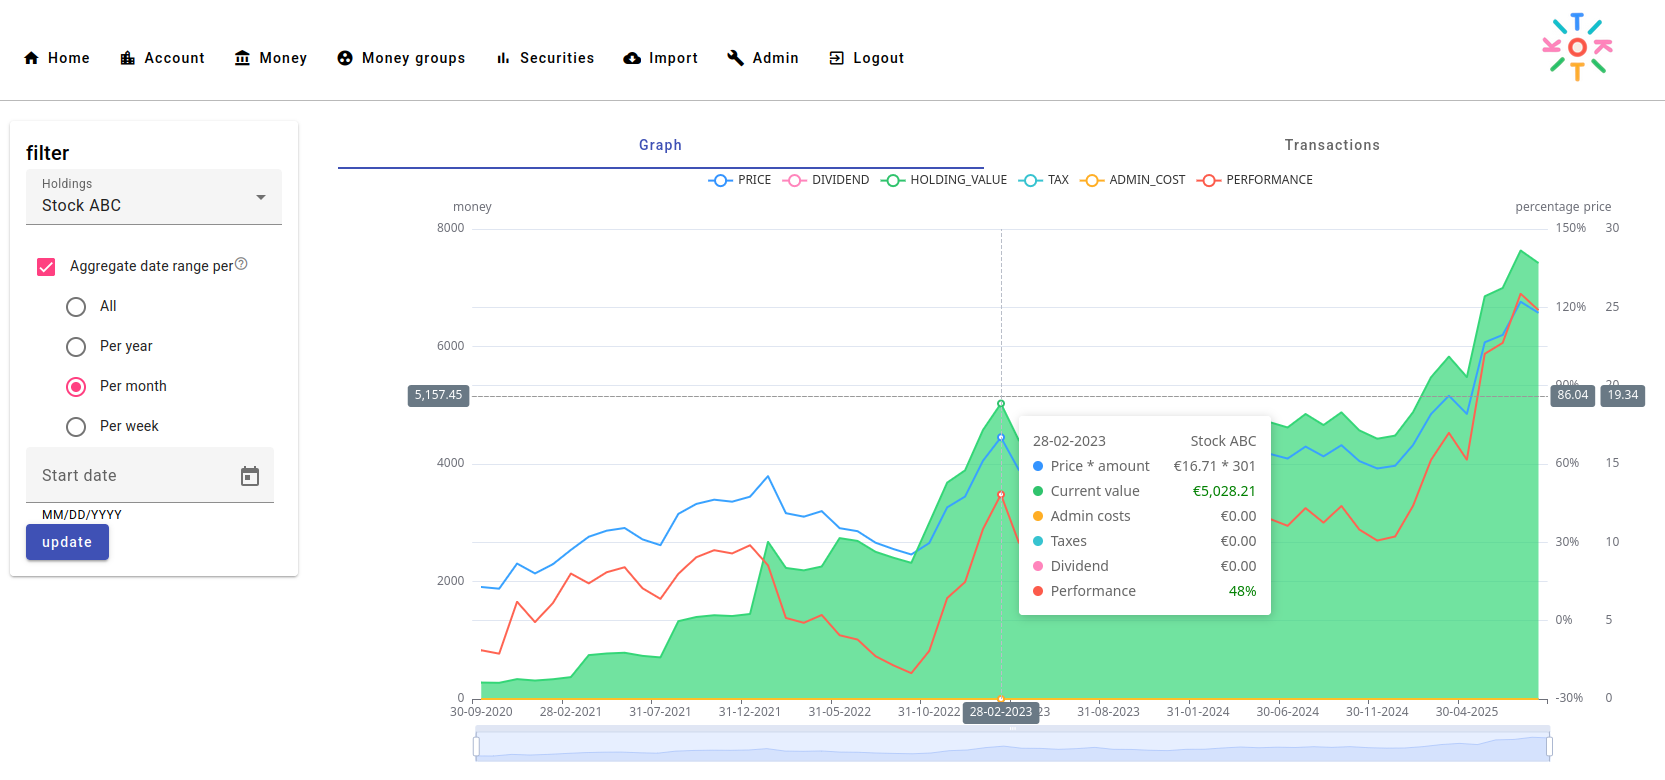Image resolution: width=1665 pixels, height=780 pixels.
Task: Select the Per week radio option
Action: tap(76, 427)
